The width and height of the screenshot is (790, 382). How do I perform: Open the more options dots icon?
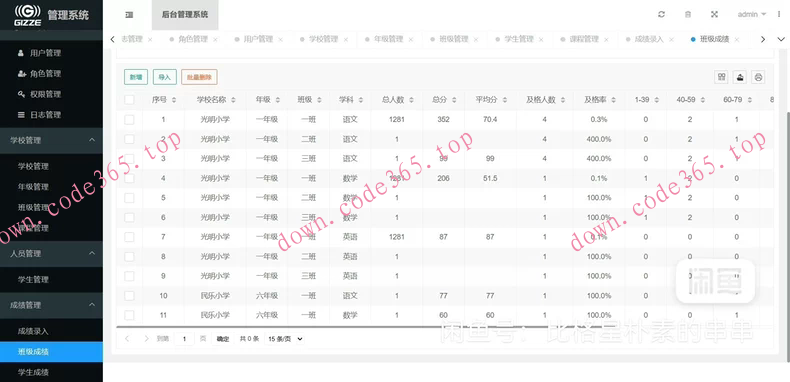[779, 15]
